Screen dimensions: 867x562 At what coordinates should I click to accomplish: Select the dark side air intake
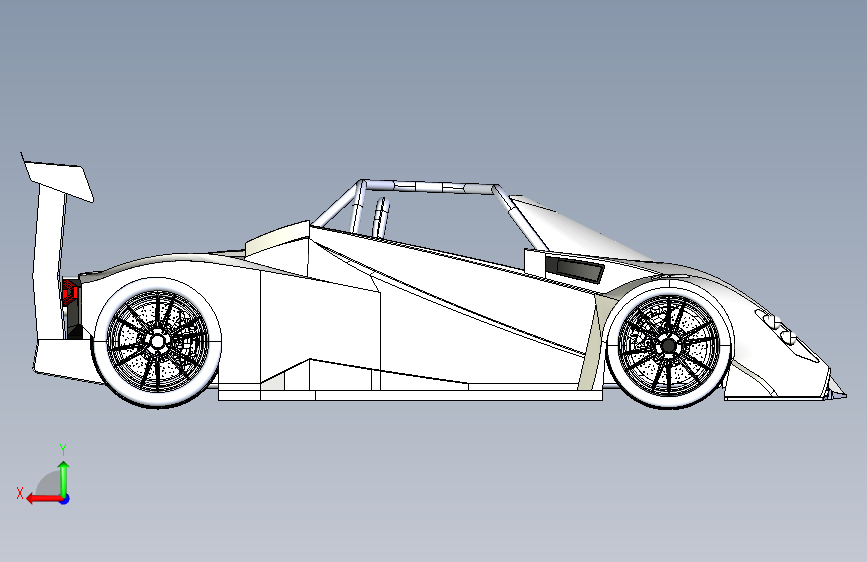[575, 269]
